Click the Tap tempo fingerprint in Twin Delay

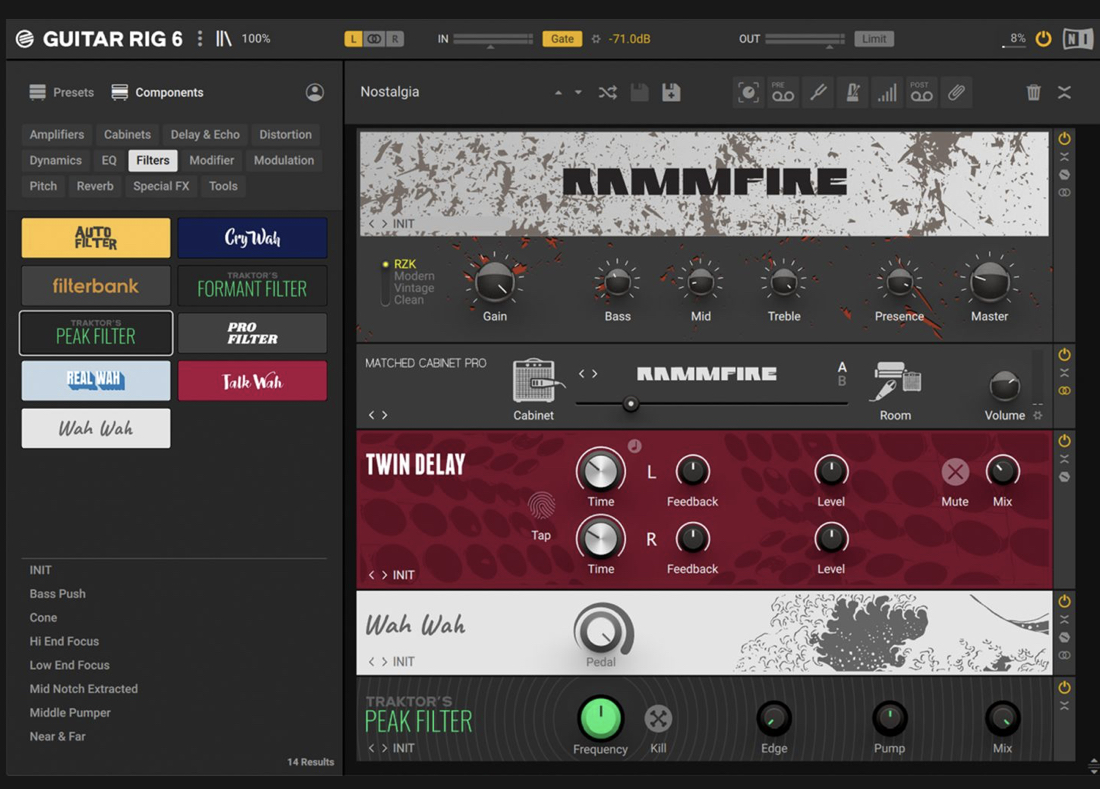[541, 505]
